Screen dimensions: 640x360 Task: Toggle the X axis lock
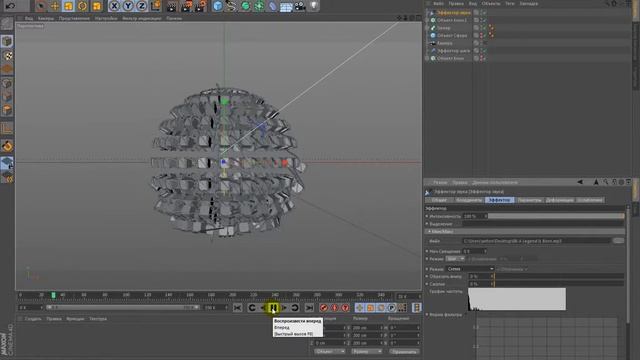click(x=114, y=6)
